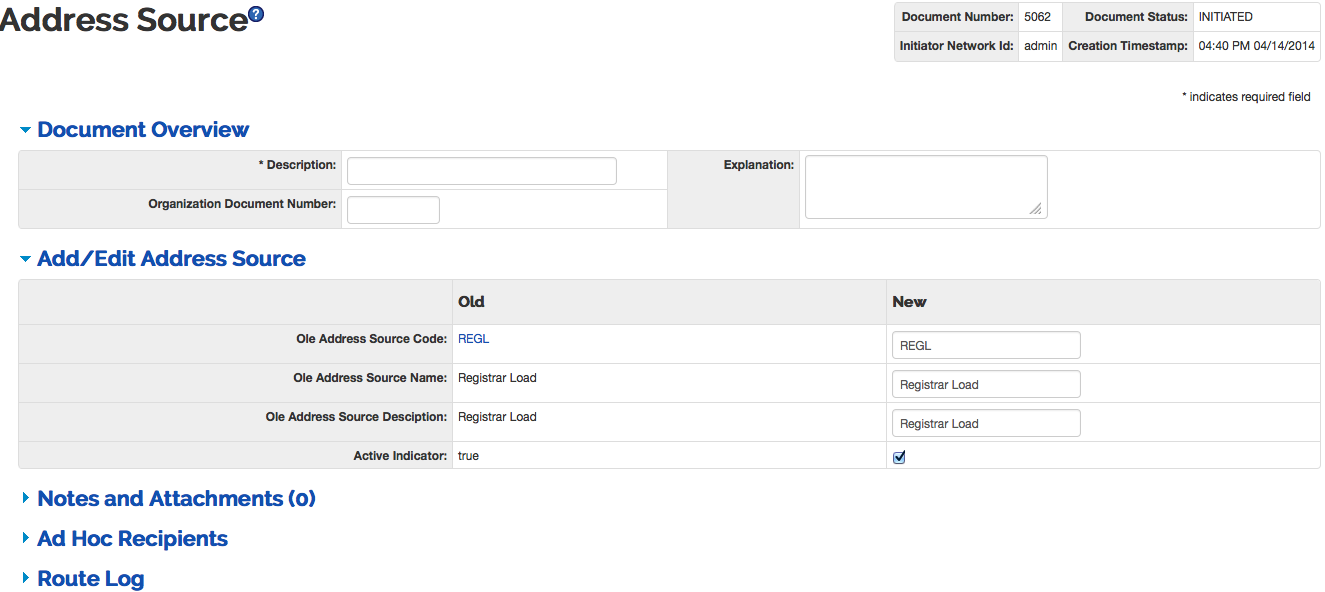Click the New column header
The height and width of the screenshot is (592, 1325).
click(x=909, y=302)
